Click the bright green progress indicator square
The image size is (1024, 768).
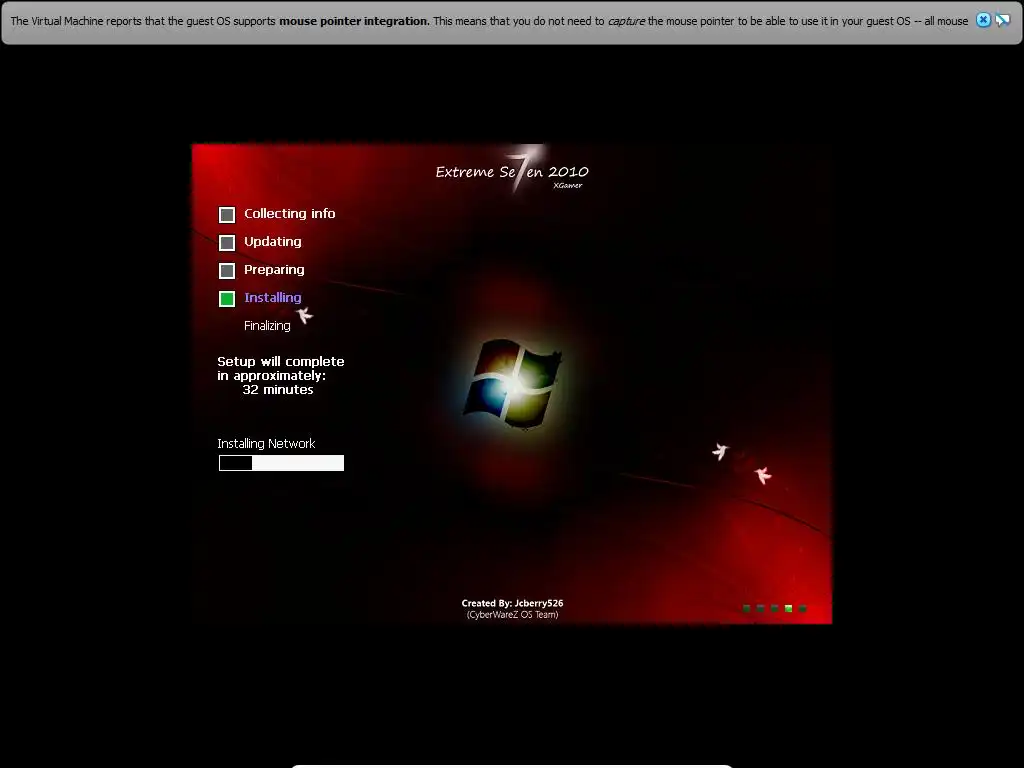coord(788,609)
